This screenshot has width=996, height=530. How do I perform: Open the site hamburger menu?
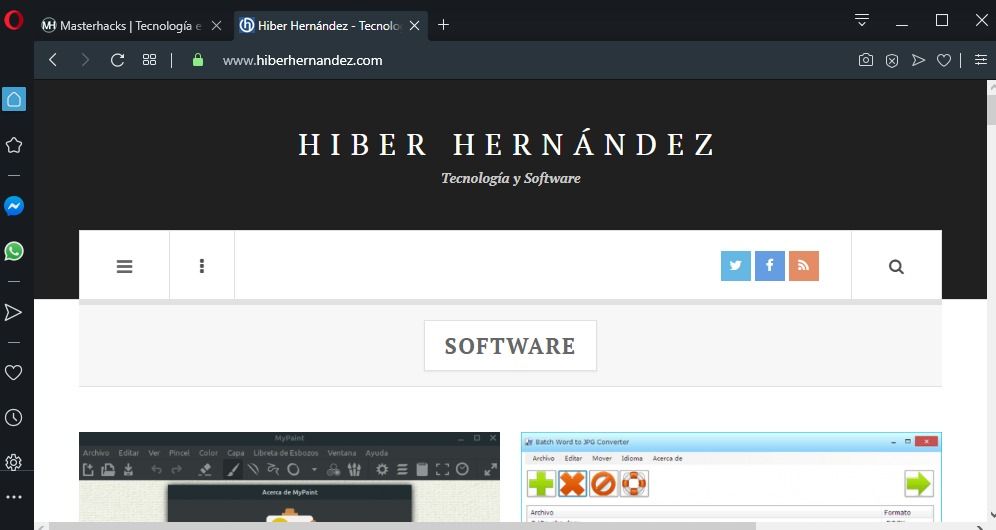pos(124,266)
